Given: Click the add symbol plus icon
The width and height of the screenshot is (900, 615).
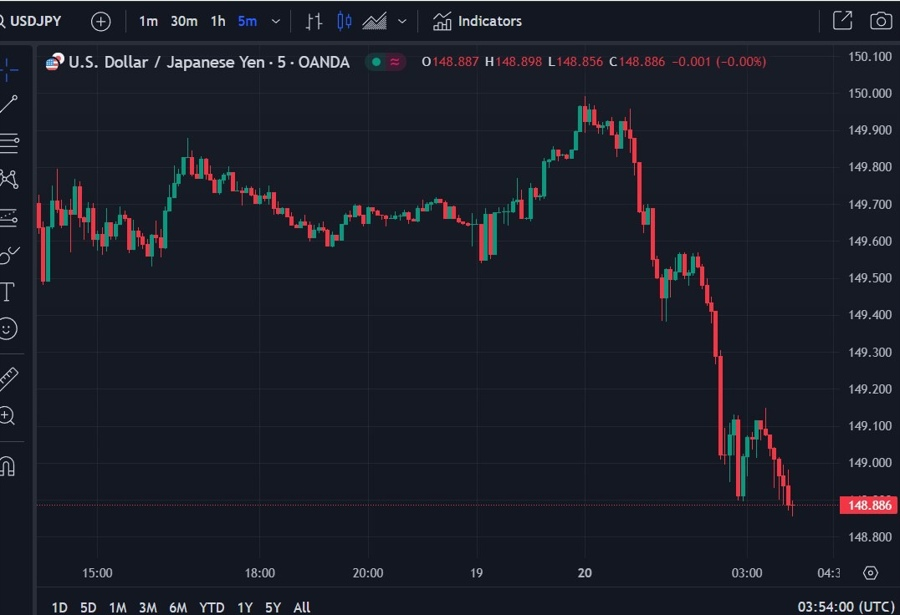Looking at the screenshot, I should click(100, 22).
